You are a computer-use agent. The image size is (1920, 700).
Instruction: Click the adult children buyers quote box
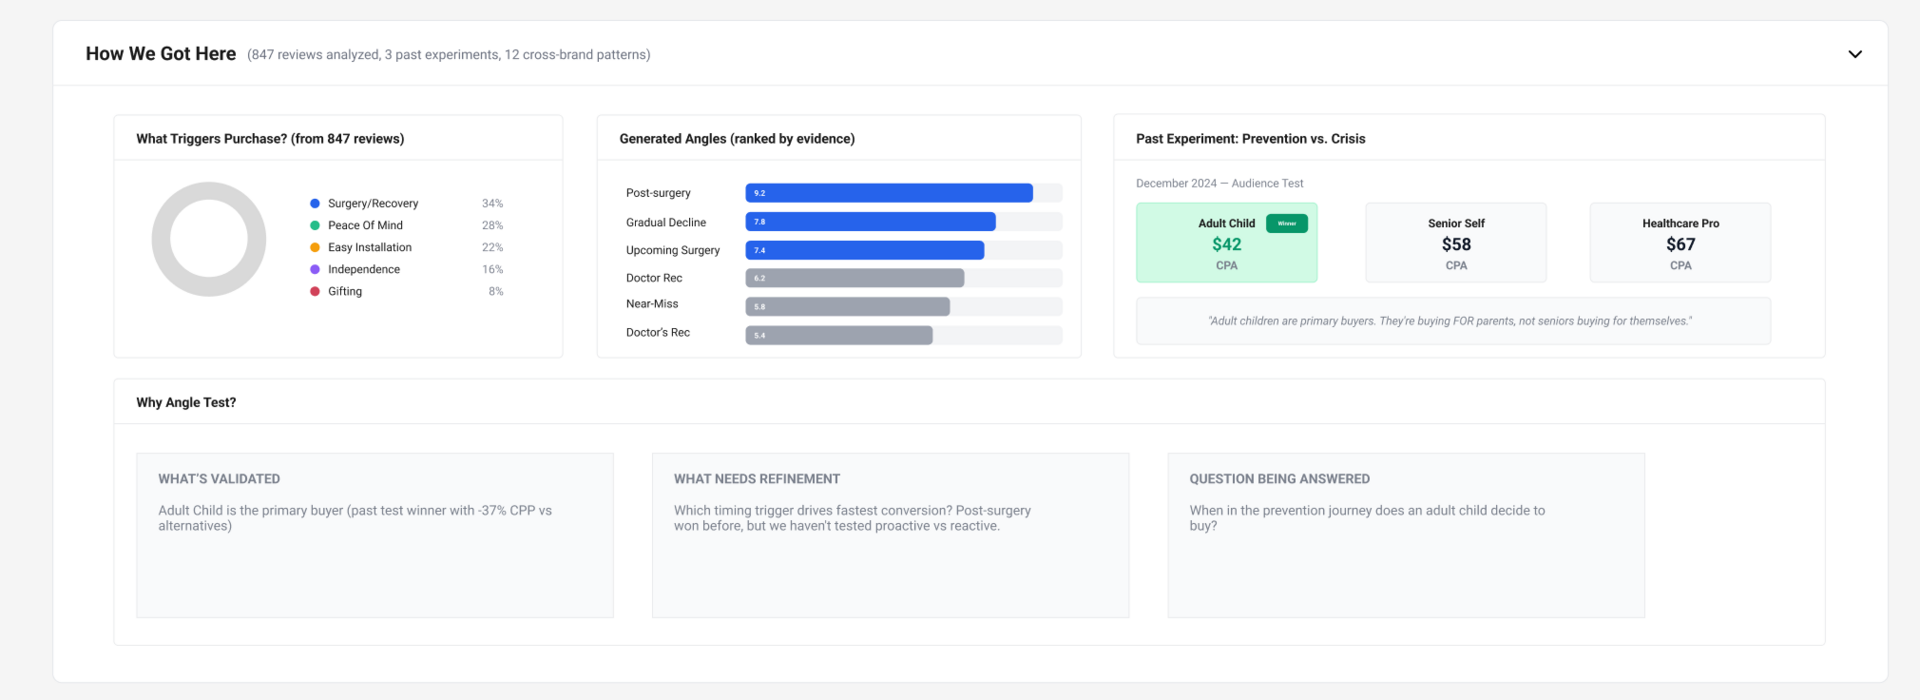[1452, 321]
